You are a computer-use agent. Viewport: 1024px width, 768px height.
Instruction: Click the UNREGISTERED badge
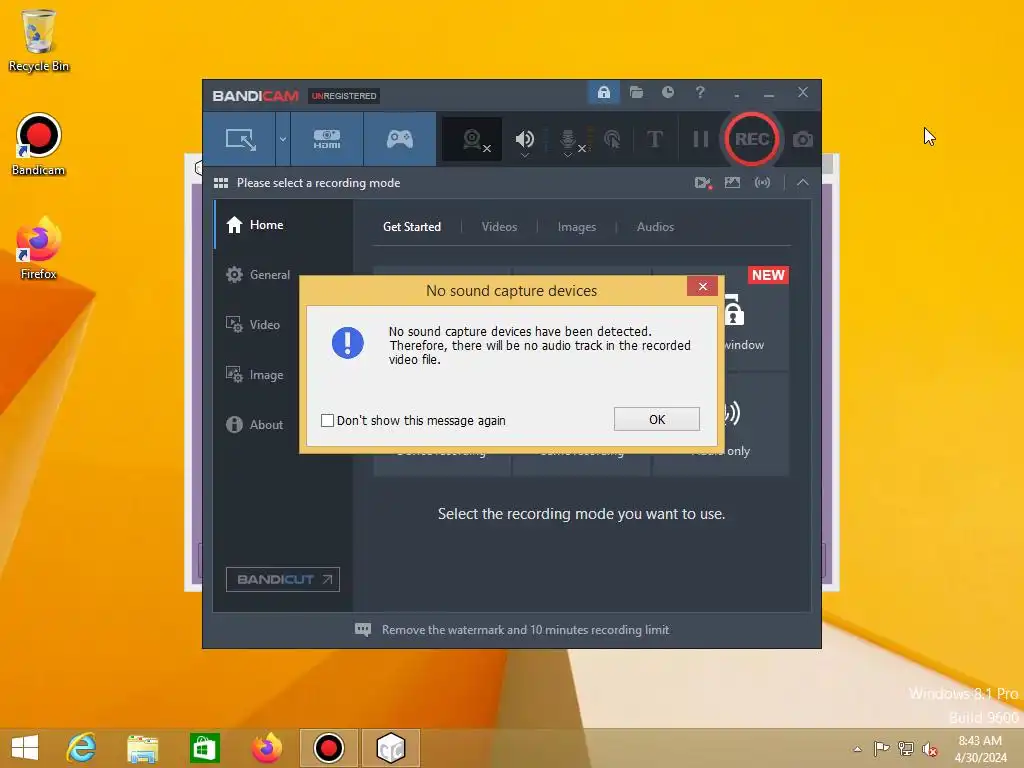(344, 96)
